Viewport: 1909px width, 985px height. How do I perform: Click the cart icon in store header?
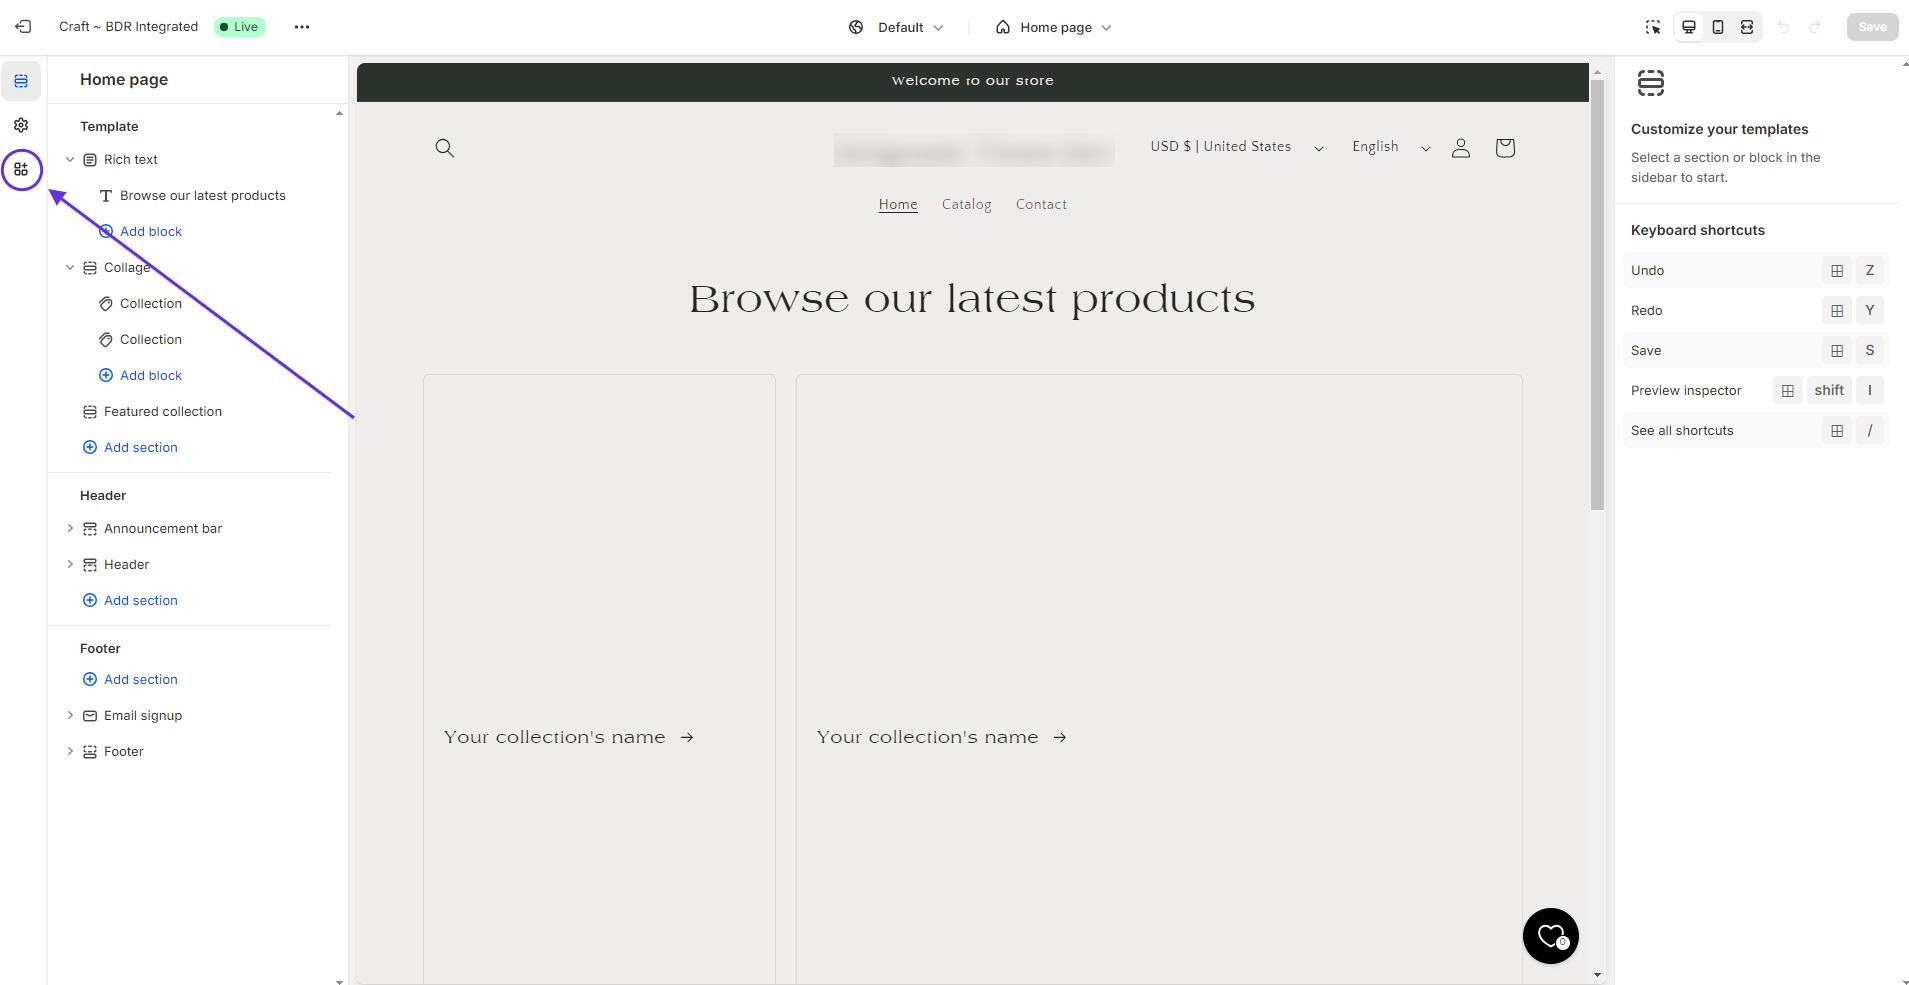[x=1505, y=148]
